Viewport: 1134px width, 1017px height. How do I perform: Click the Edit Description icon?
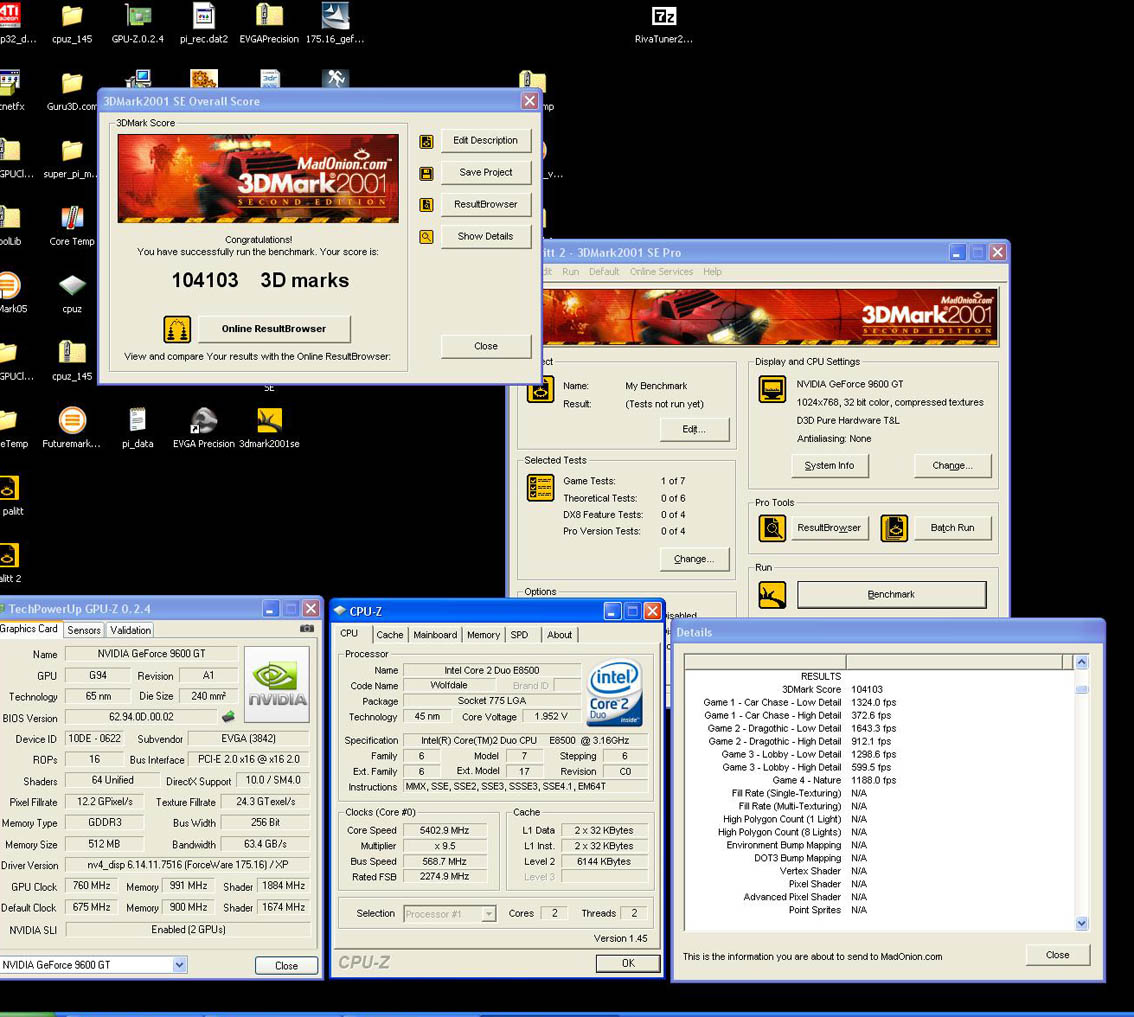(x=427, y=142)
